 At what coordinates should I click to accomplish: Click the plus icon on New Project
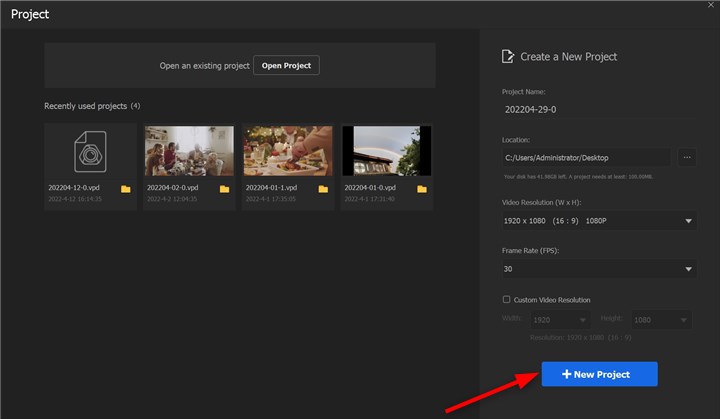[566, 374]
